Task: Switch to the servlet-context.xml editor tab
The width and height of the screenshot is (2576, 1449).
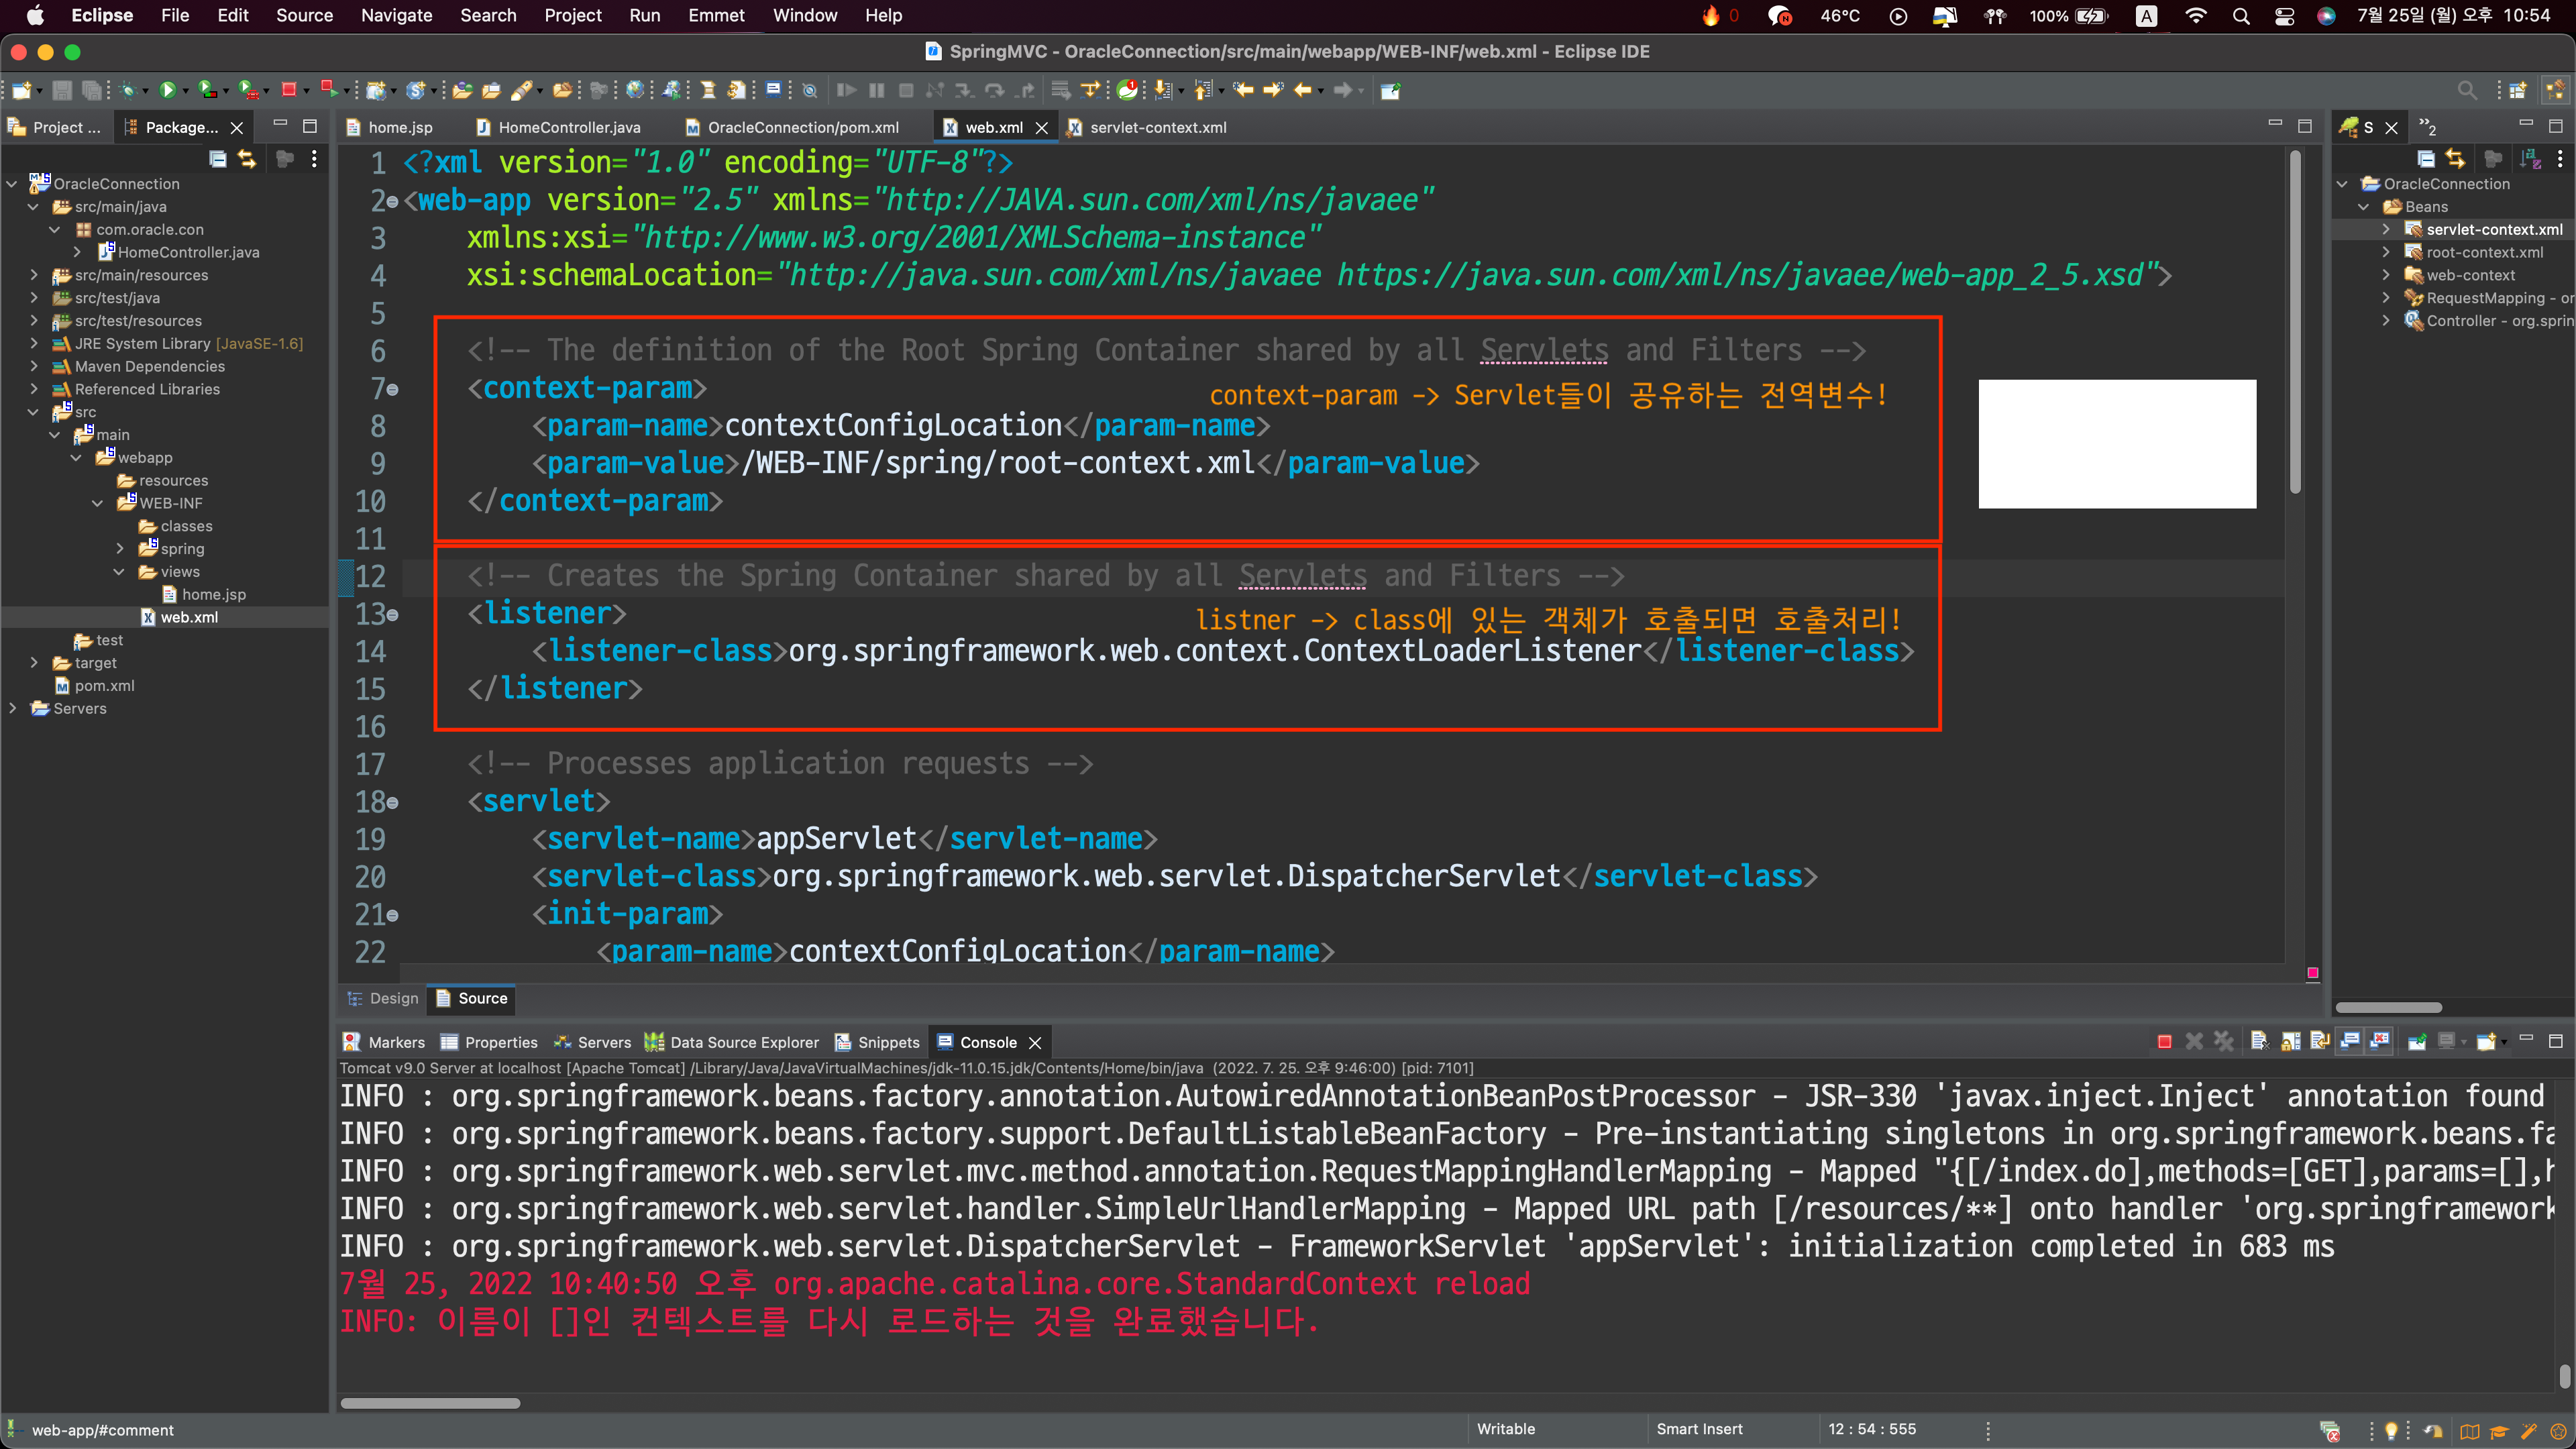Action: pos(1157,127)
